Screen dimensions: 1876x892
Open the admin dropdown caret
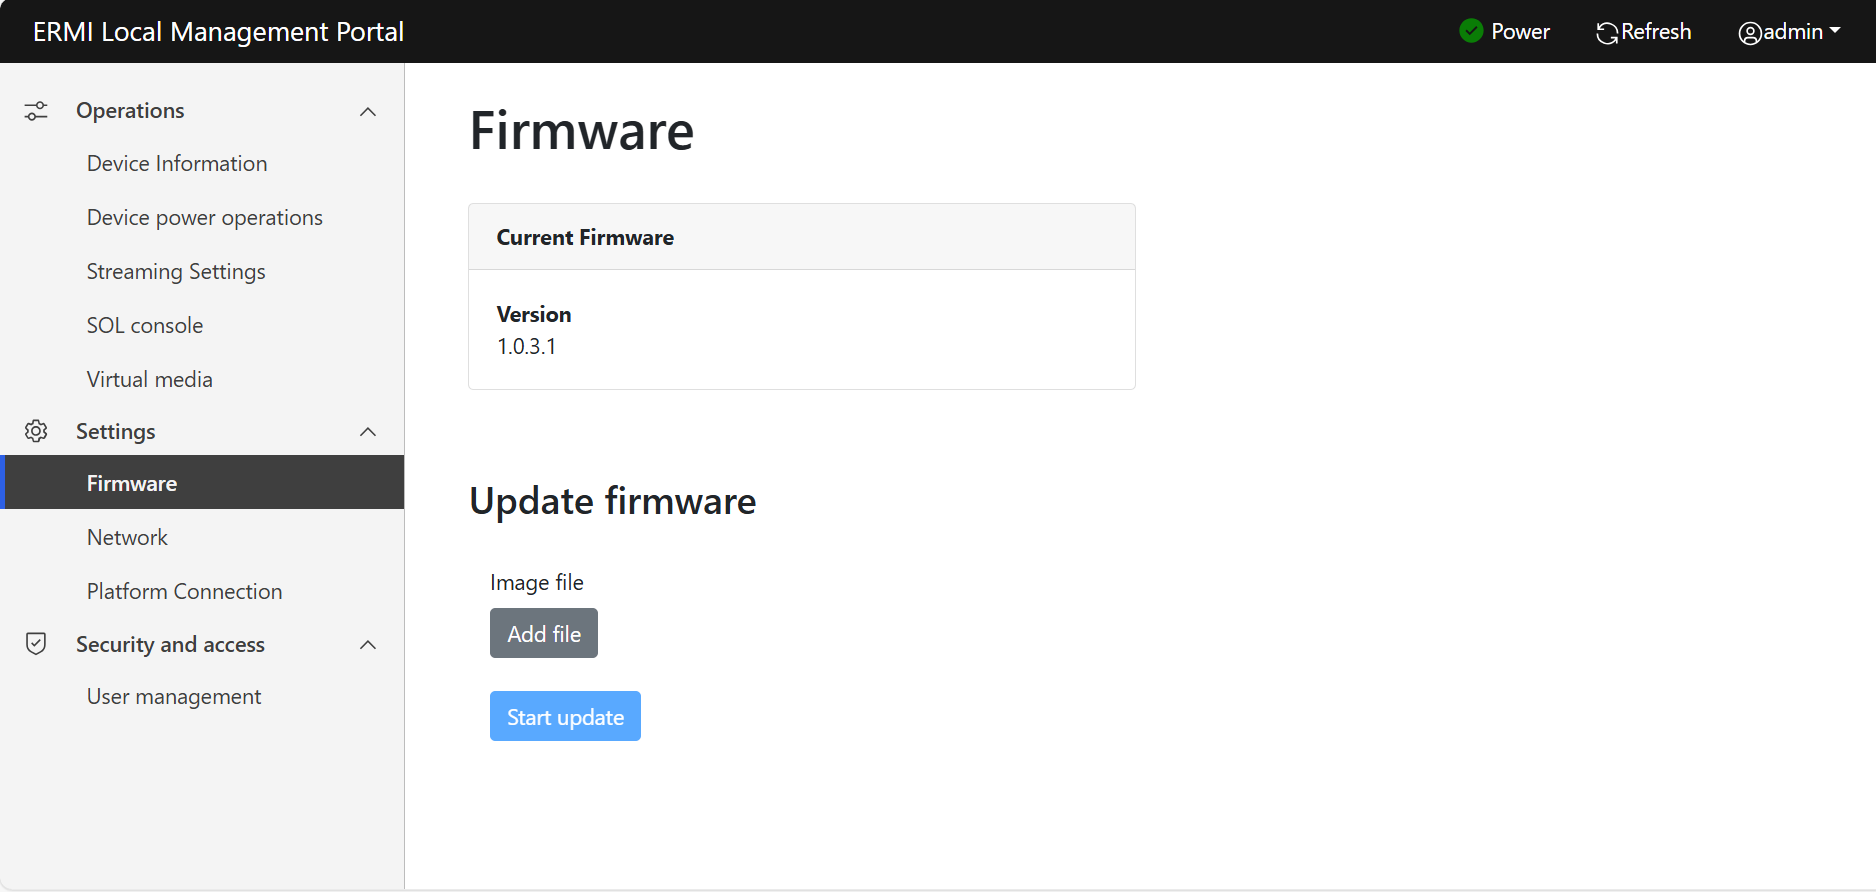click(x=1835, y=31)
